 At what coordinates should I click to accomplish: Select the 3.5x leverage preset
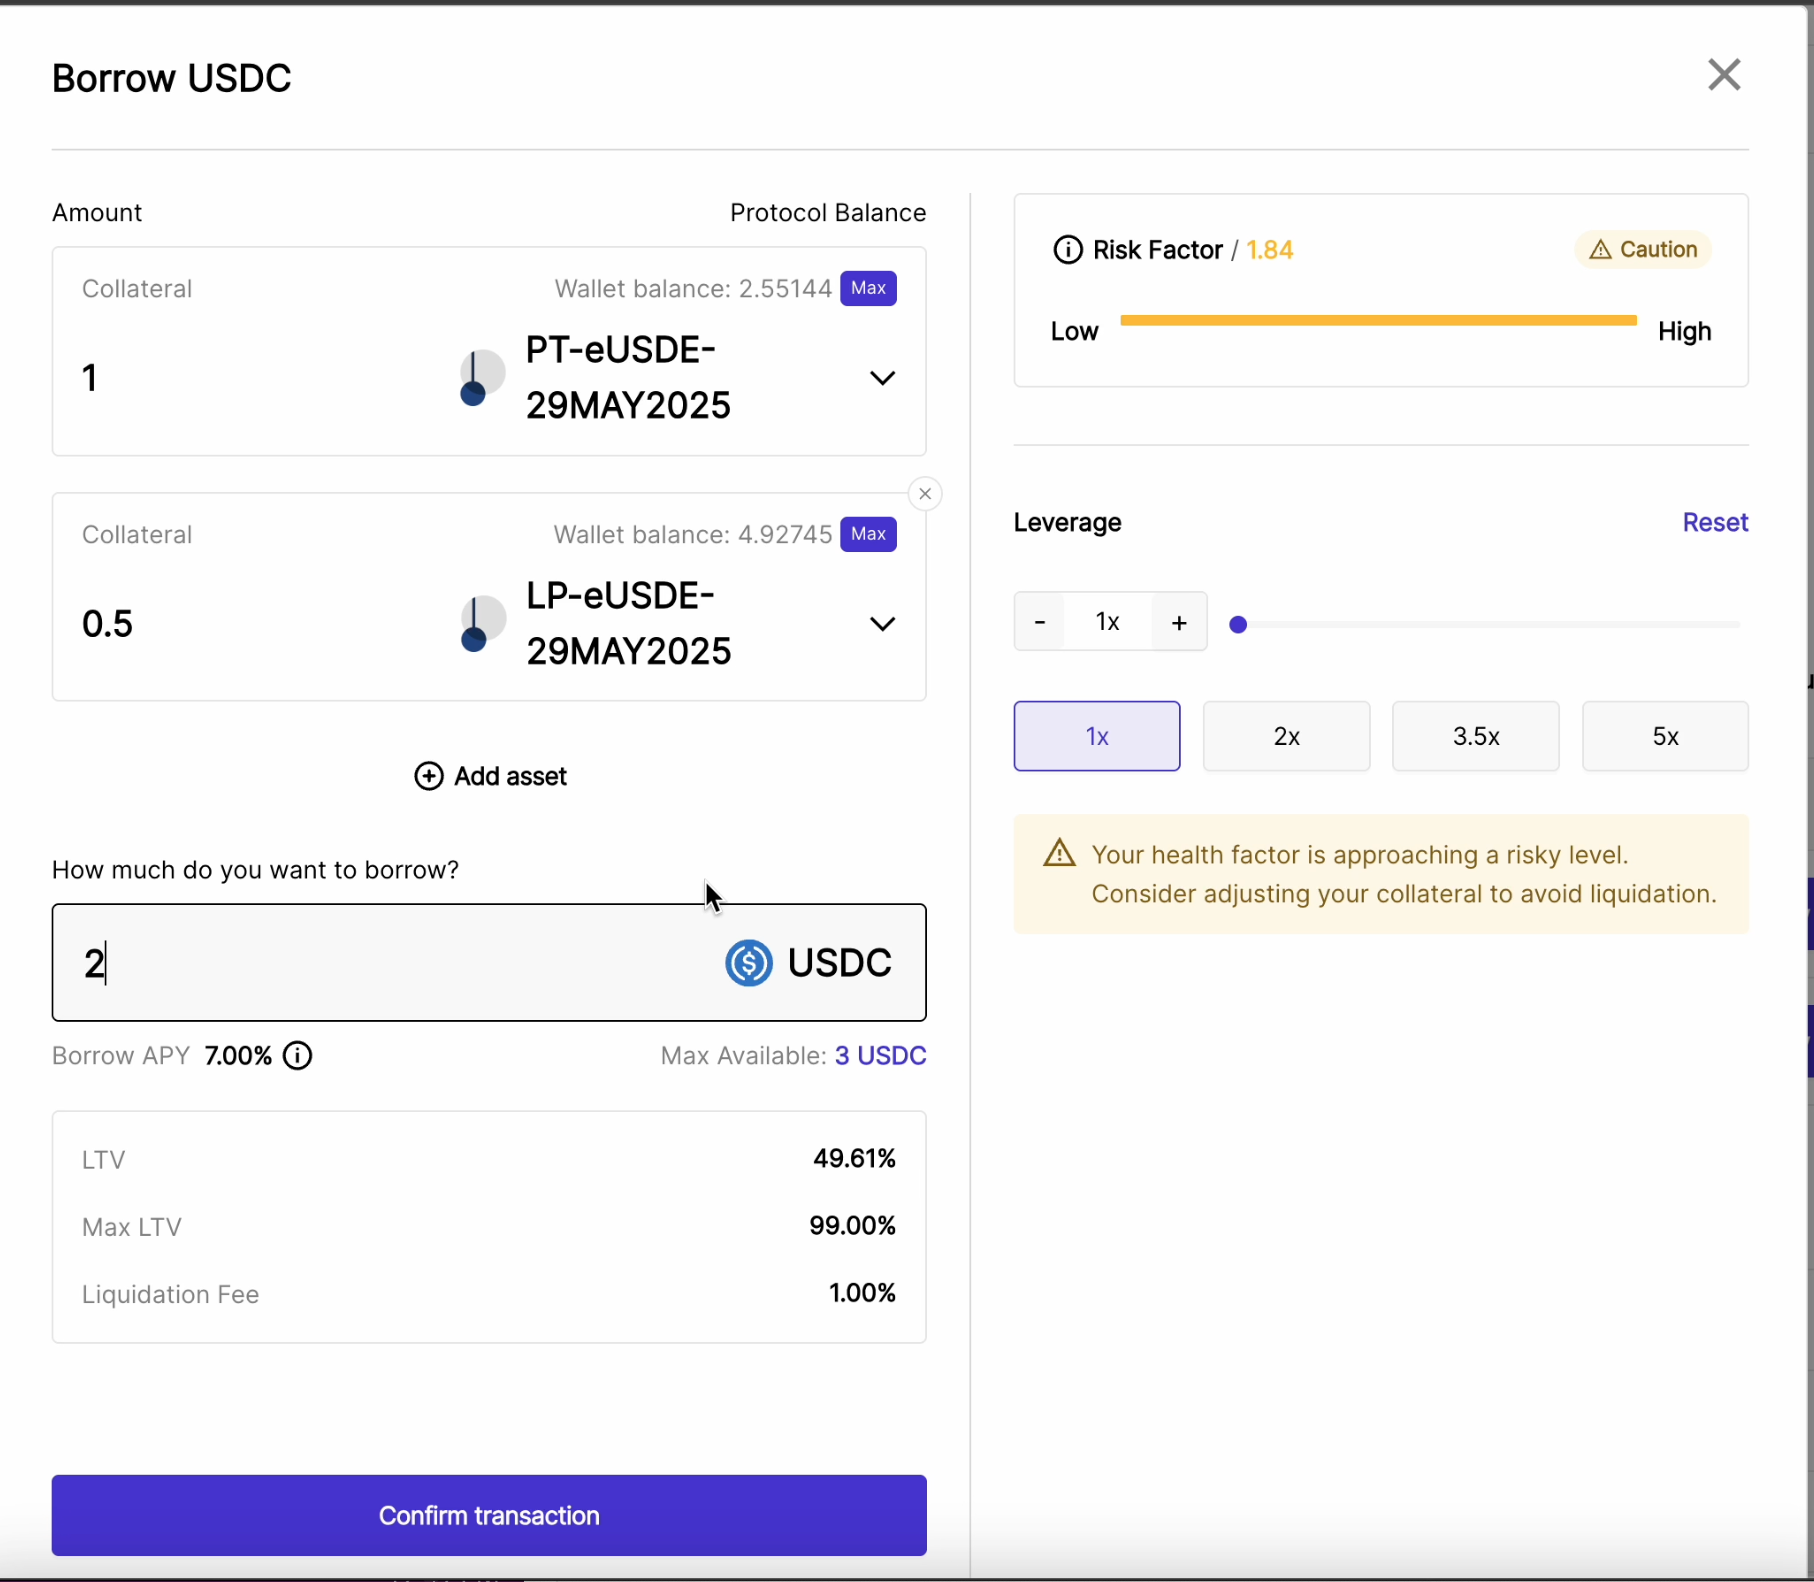pos(1475,736)
